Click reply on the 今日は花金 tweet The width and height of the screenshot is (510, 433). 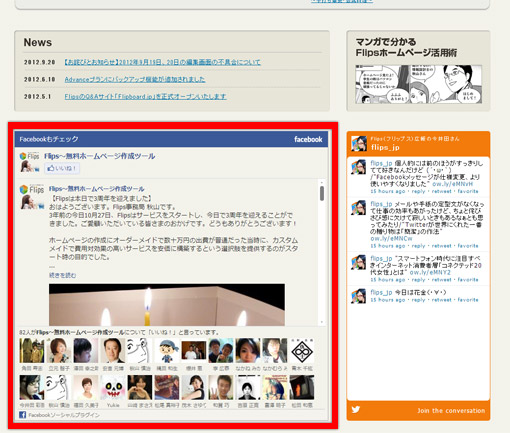coord(418,300)
